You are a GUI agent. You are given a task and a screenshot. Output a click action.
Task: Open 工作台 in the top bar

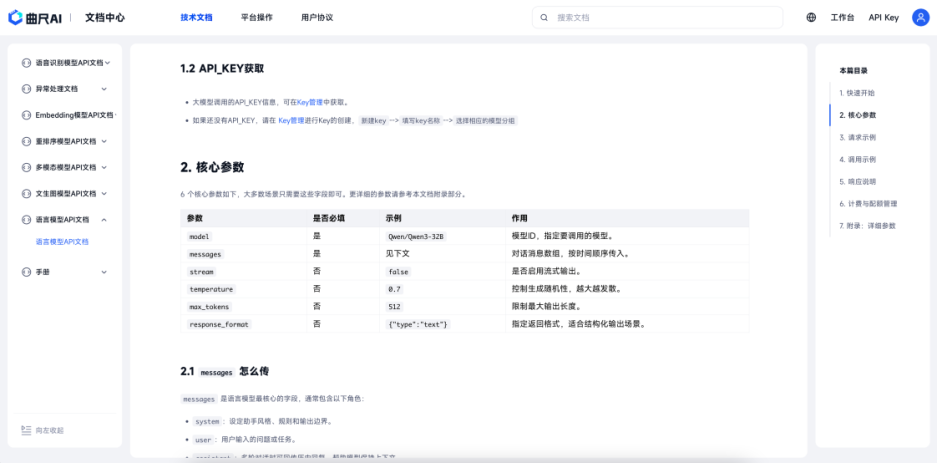pos(842,17)
